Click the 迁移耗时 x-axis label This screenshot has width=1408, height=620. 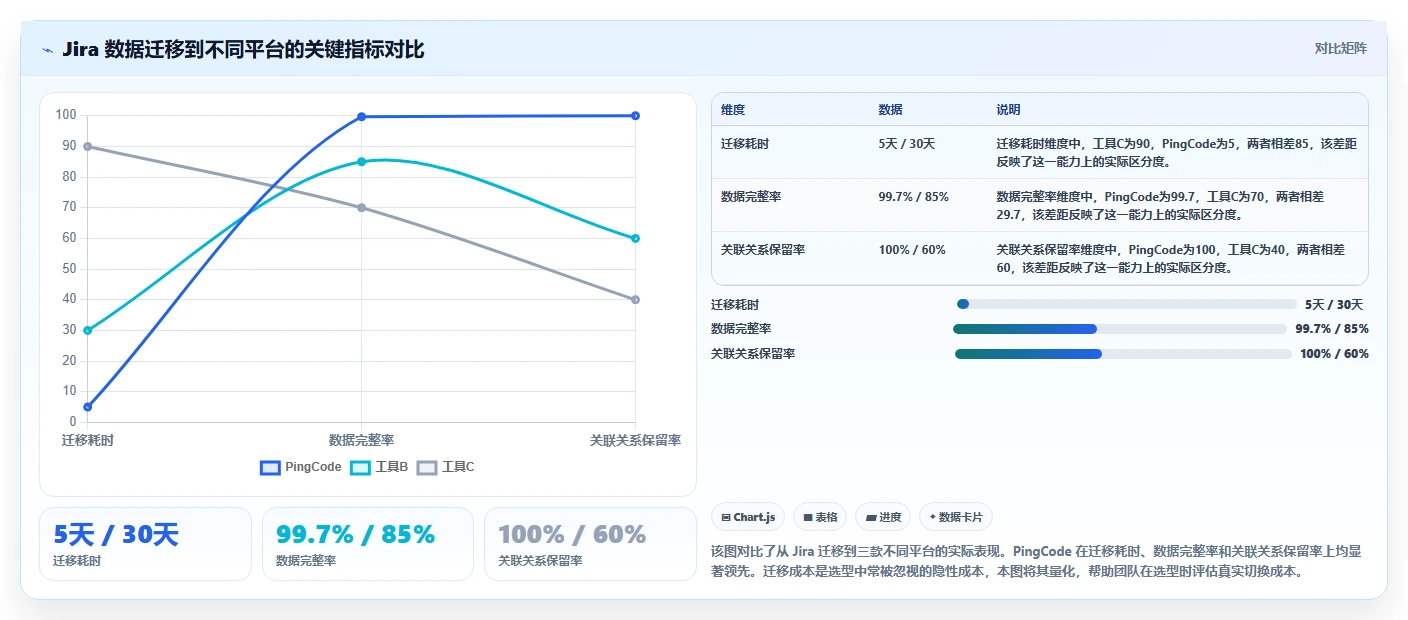tap(88, 440)
